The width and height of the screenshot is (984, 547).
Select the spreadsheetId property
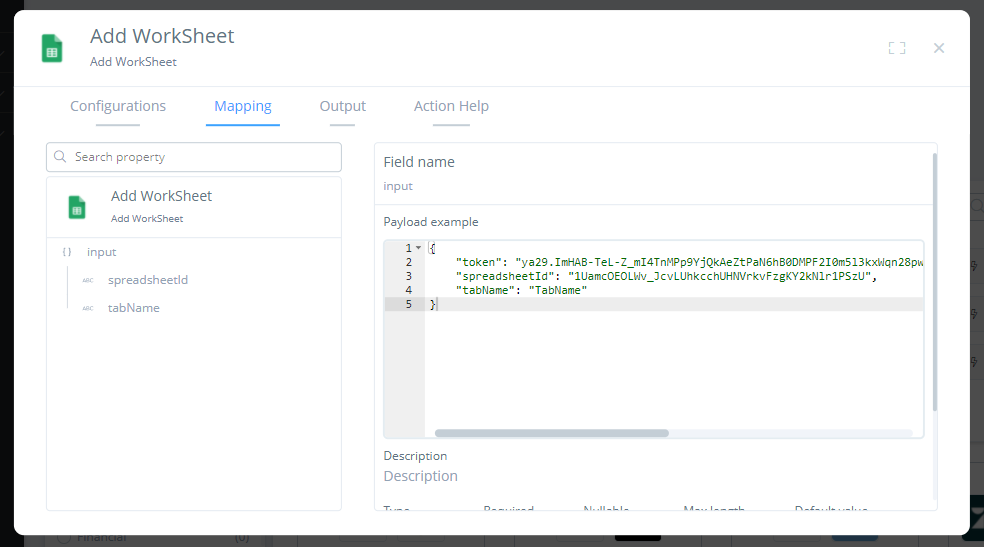[147, 280]
